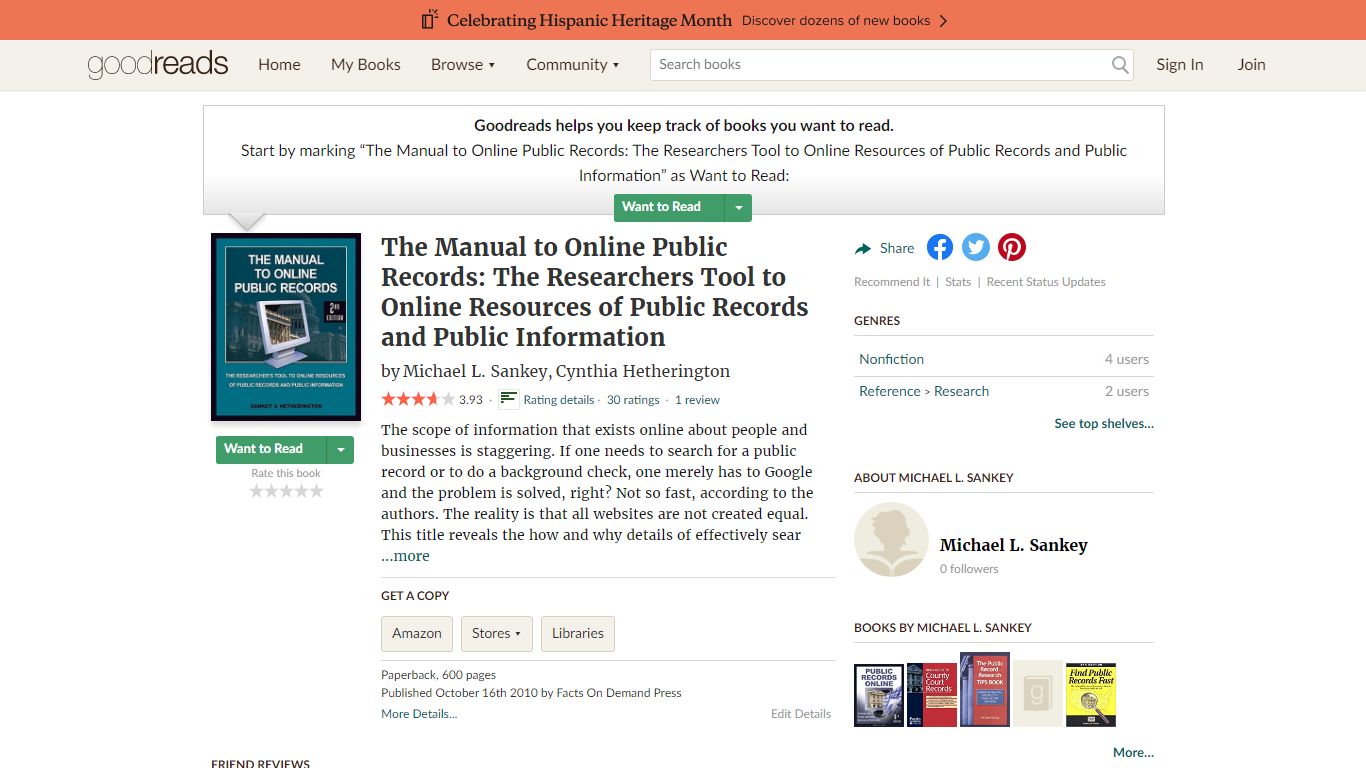Go to Home

(x=279, y=64)
